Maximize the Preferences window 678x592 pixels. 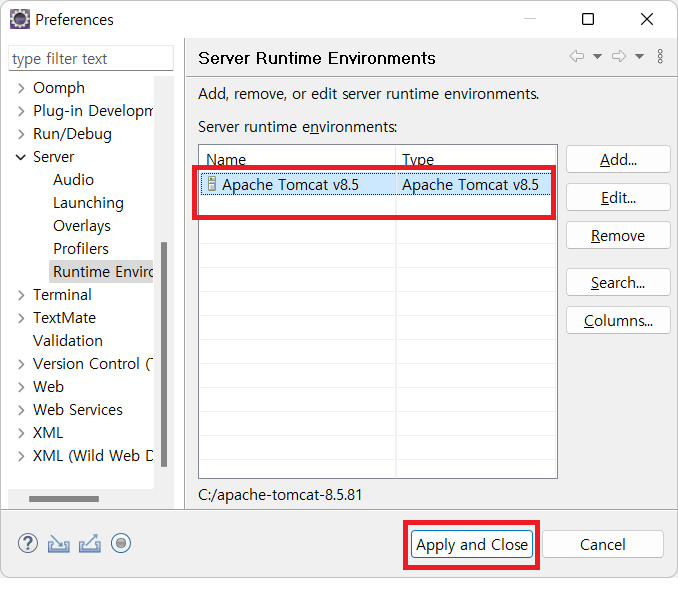point(588,19)
